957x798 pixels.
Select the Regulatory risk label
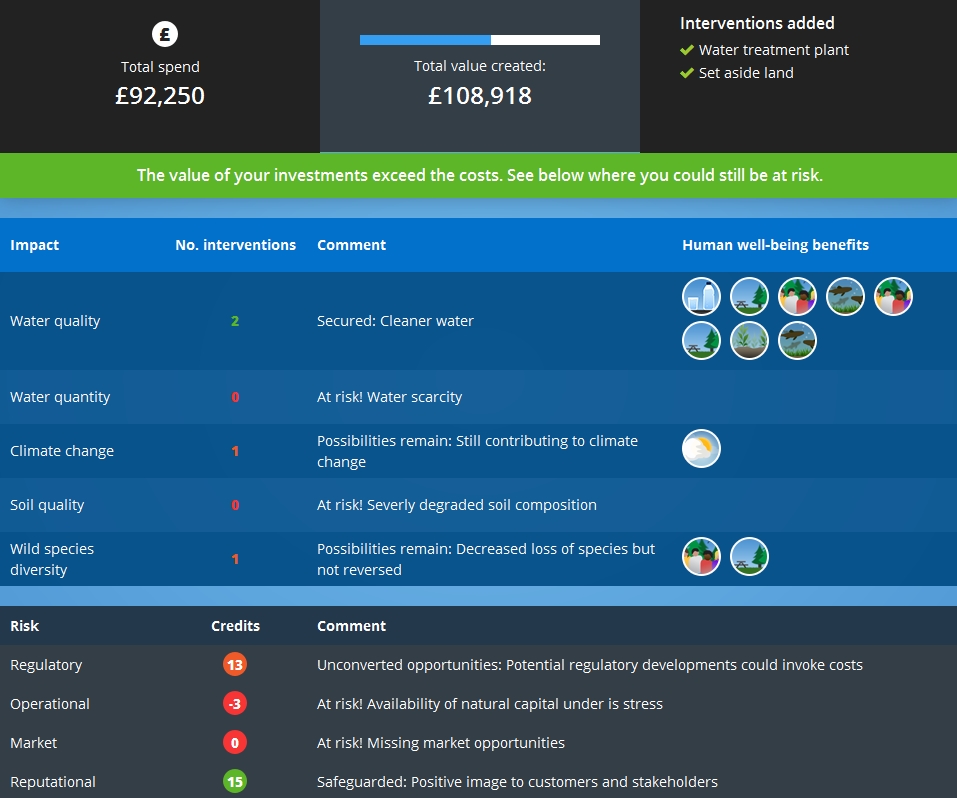tap(46, 665)
